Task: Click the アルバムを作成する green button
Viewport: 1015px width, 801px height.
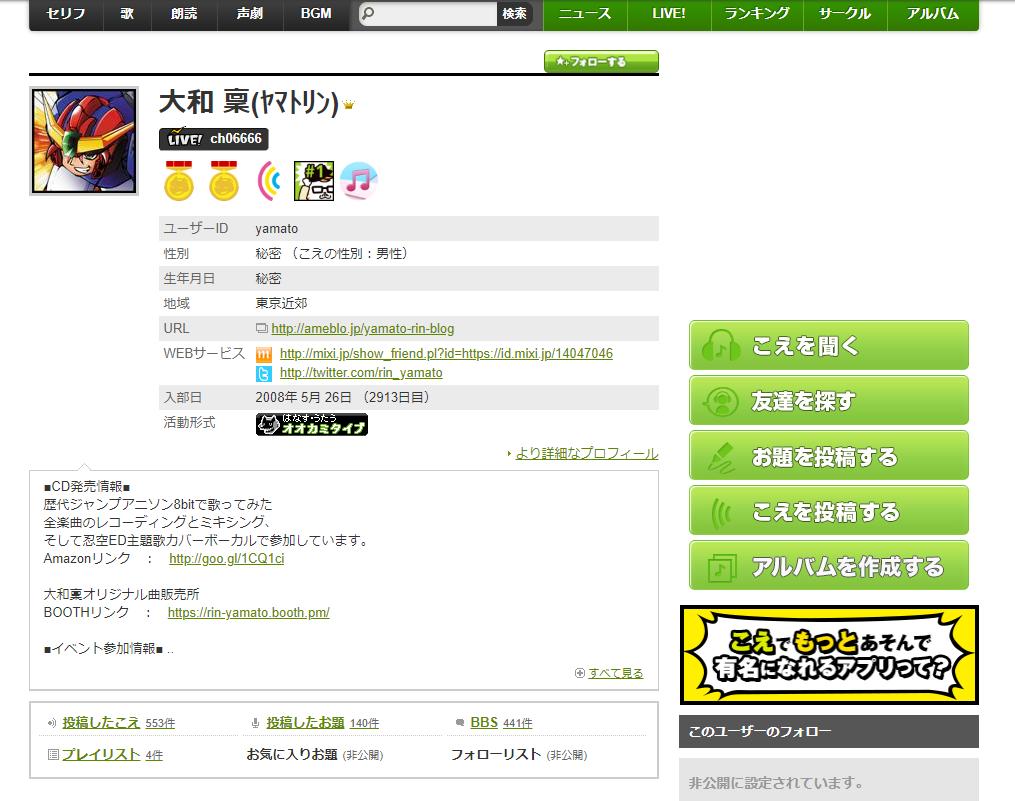Action: 829,565
